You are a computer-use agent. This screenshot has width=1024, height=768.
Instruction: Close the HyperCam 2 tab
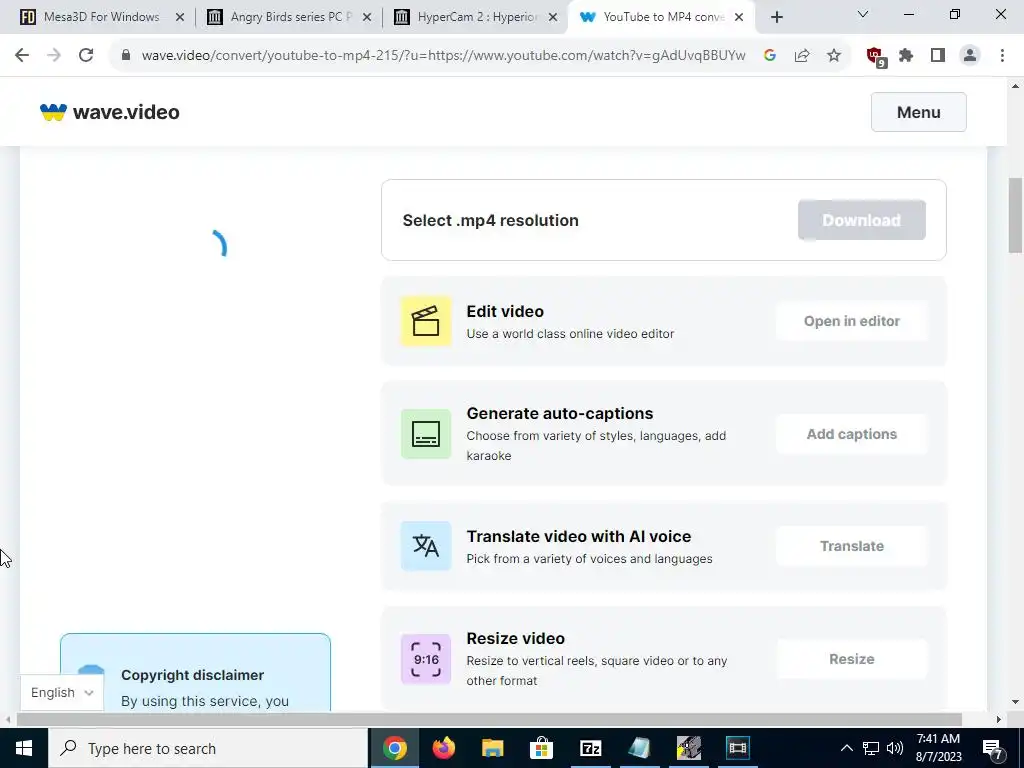pyautogui.click(x=553, y=17)
